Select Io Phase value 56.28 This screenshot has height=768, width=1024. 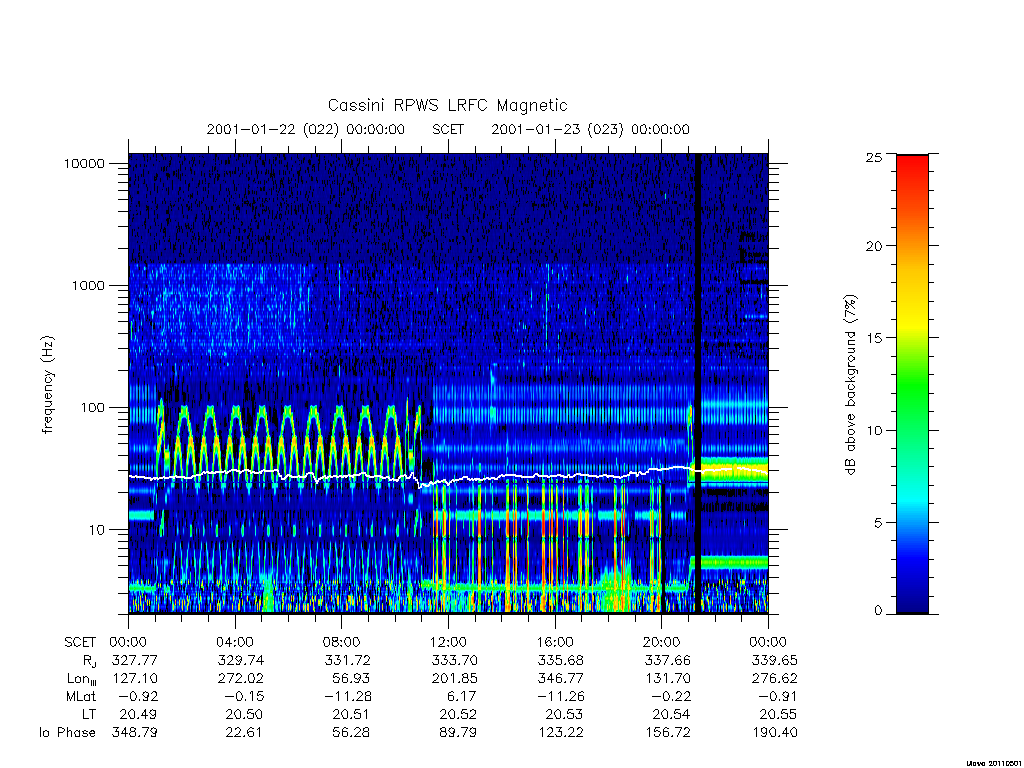tap(351, 733)
